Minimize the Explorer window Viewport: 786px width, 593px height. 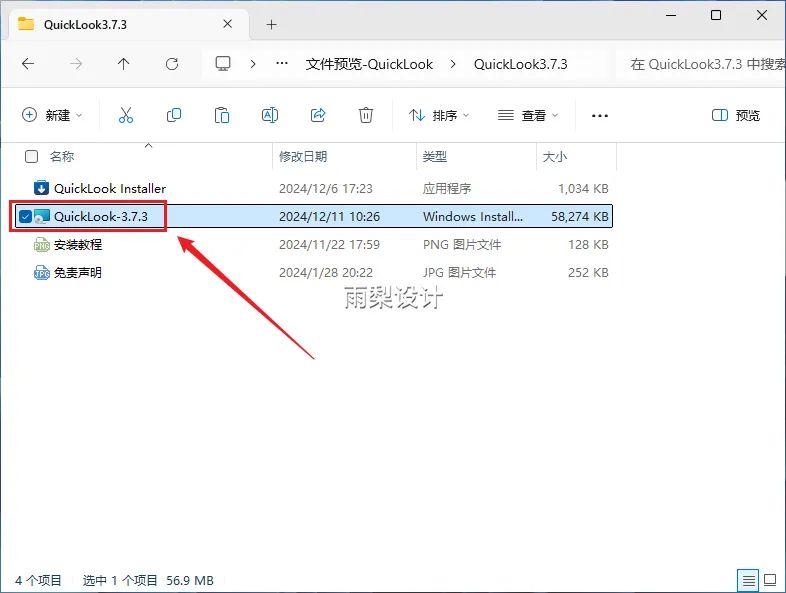tap(671, 16)
